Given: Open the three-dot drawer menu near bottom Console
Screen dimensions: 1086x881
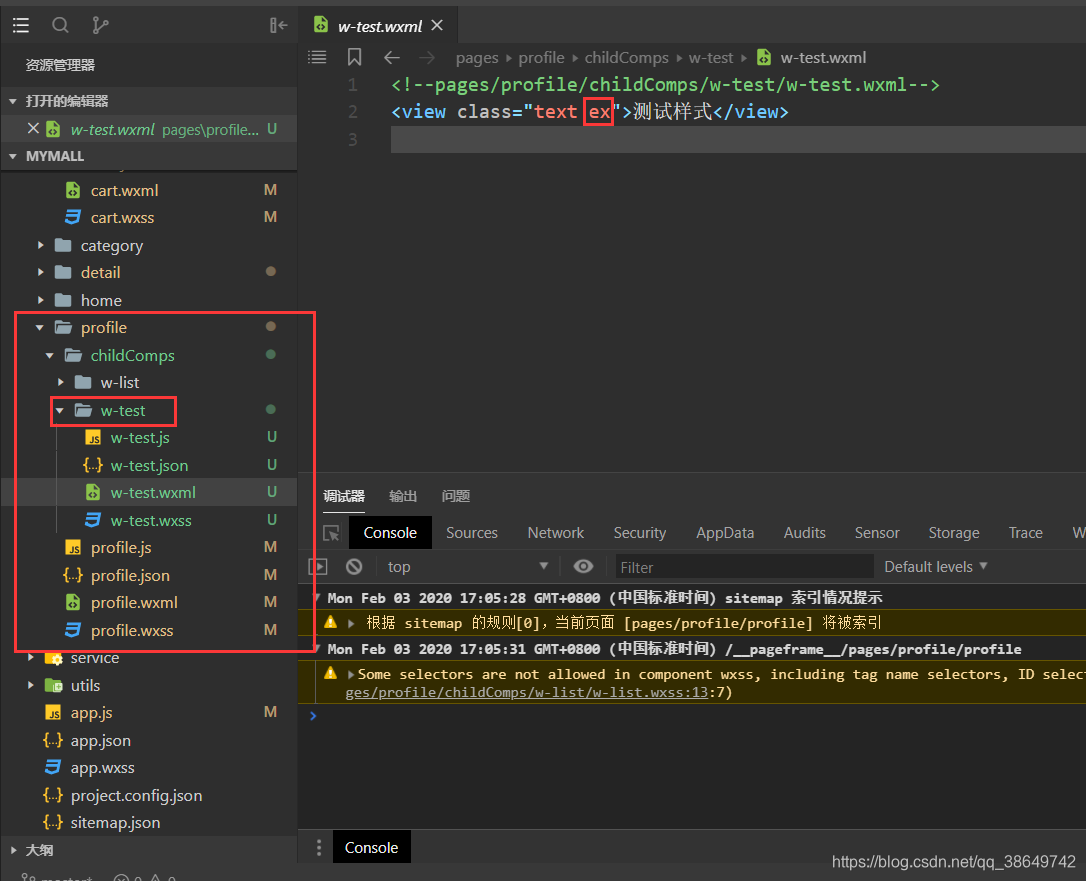Looking at the screenshot, I should pos(319,847).
